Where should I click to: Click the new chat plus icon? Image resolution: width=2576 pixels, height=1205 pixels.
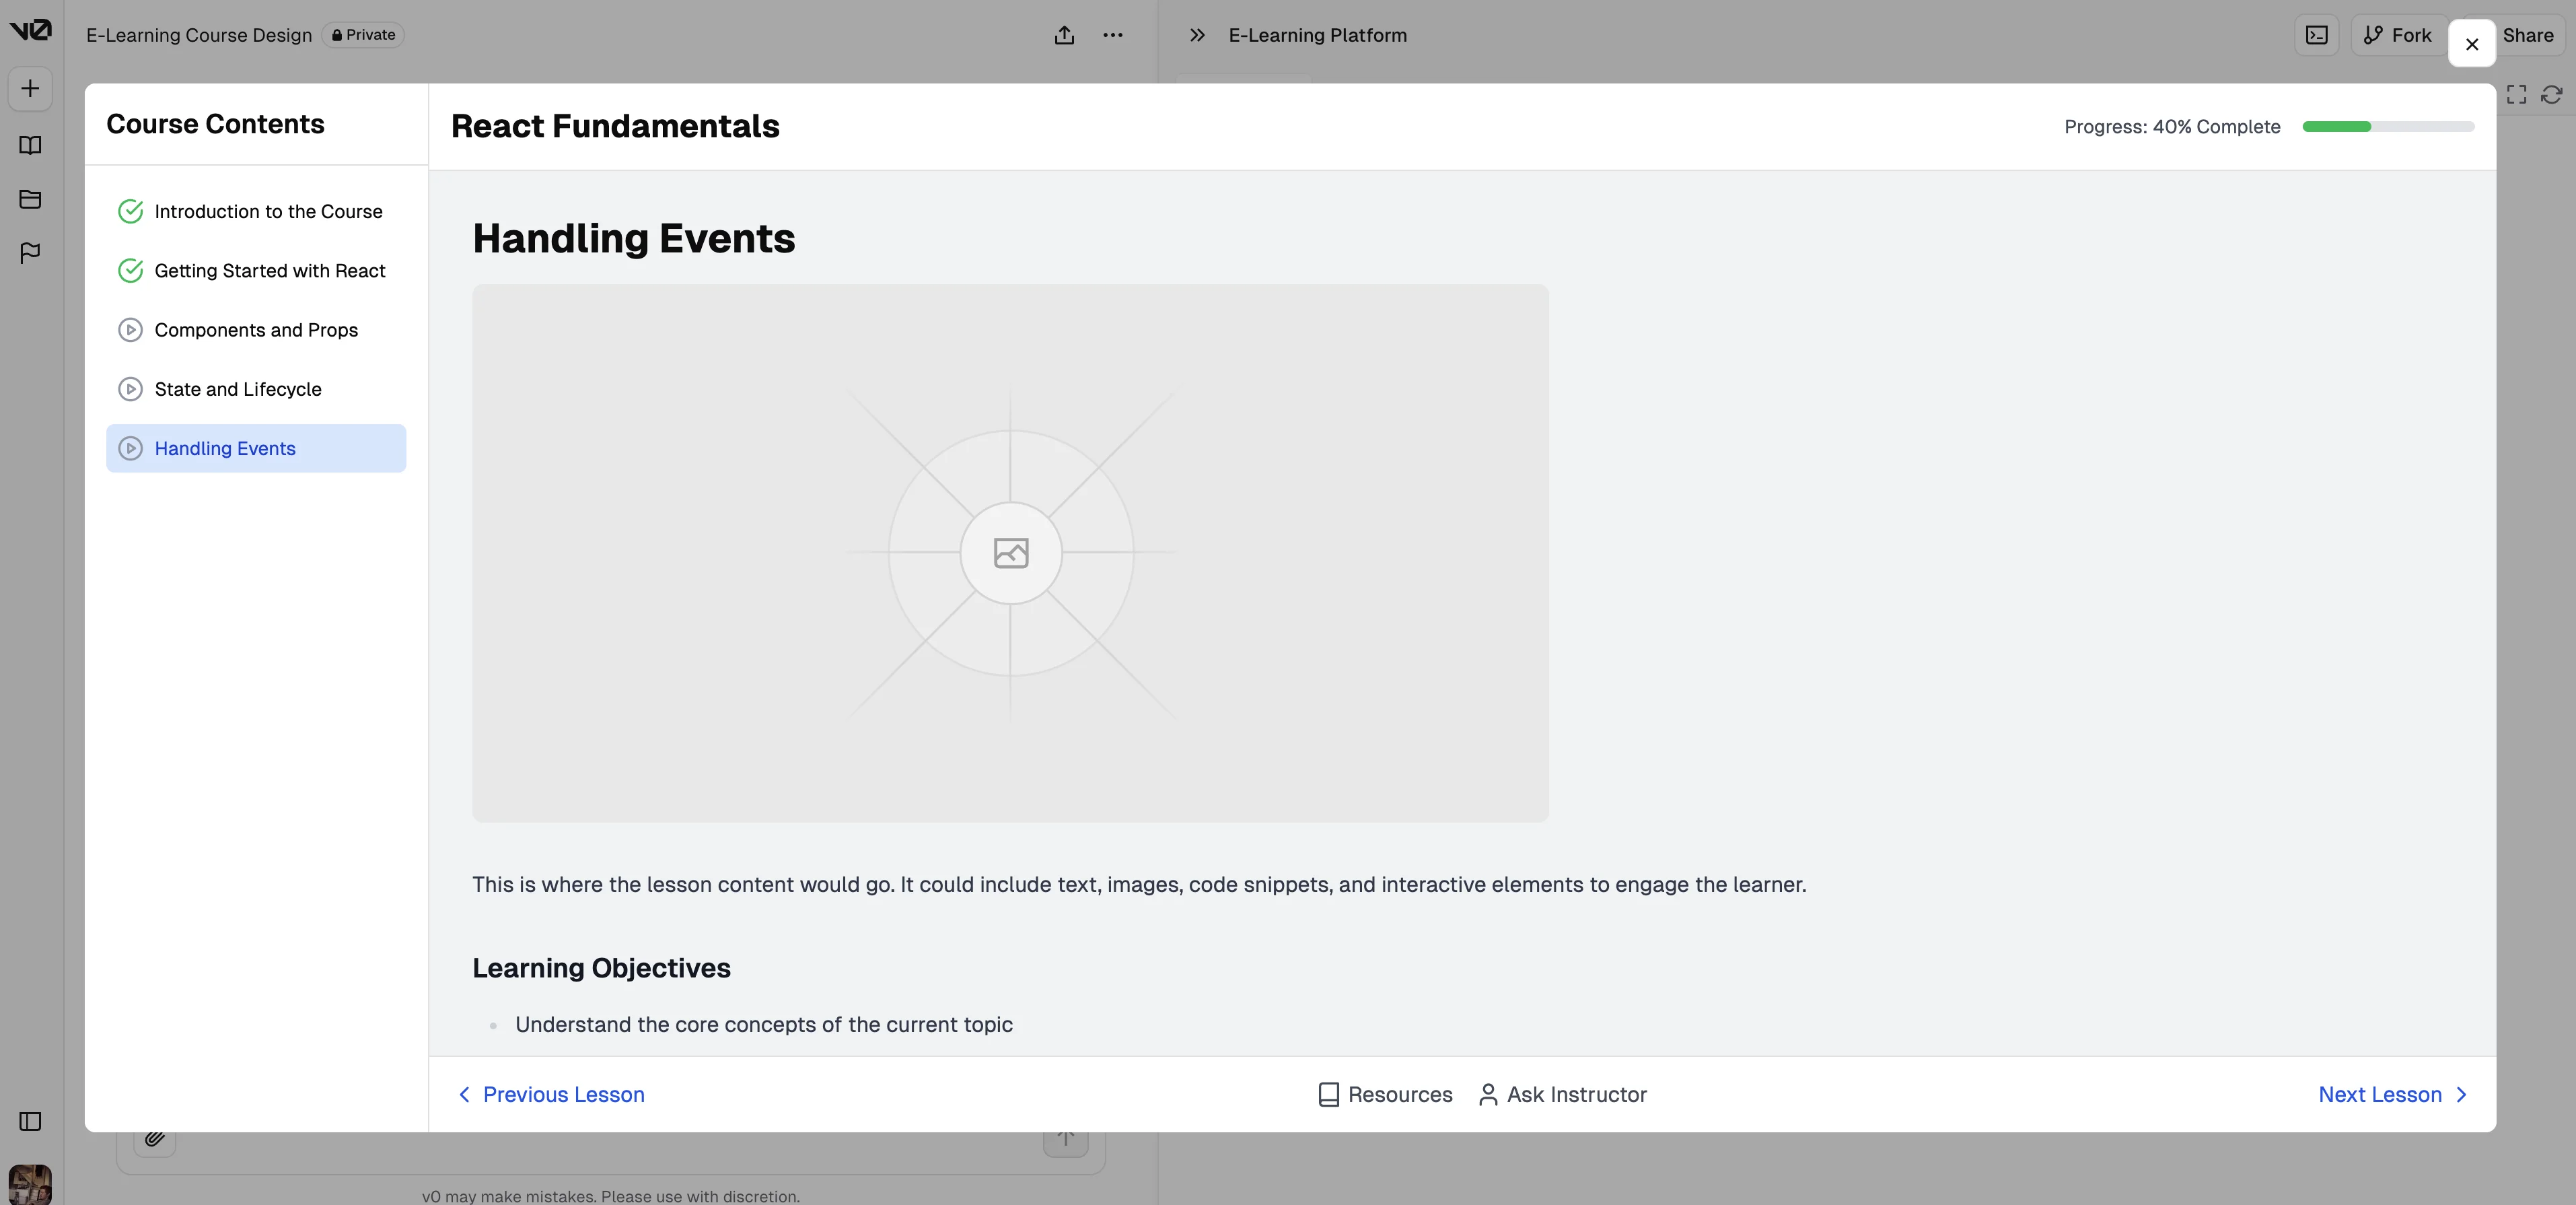30,89
